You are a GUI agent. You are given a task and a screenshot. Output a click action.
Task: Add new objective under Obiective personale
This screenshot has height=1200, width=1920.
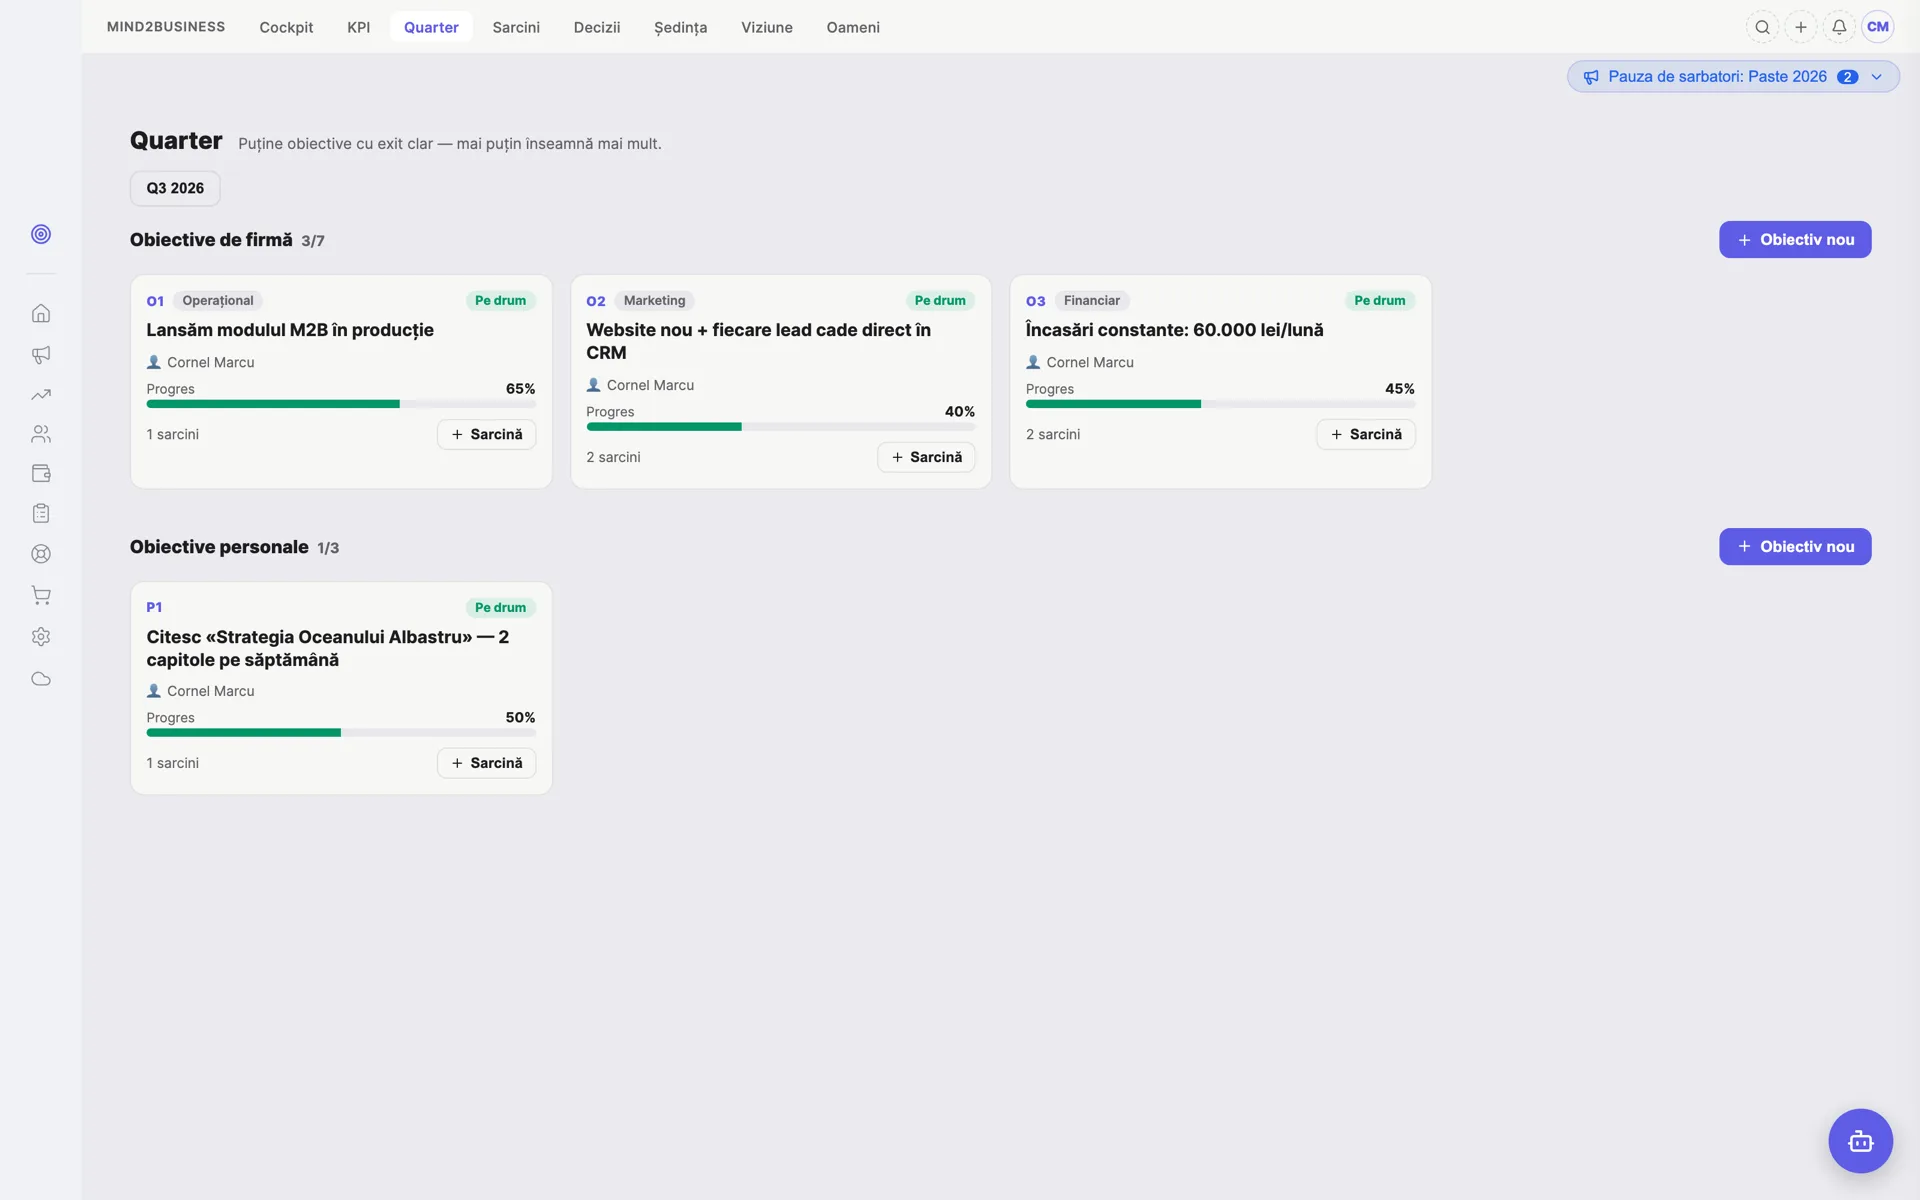click(x=1795, y=547)
